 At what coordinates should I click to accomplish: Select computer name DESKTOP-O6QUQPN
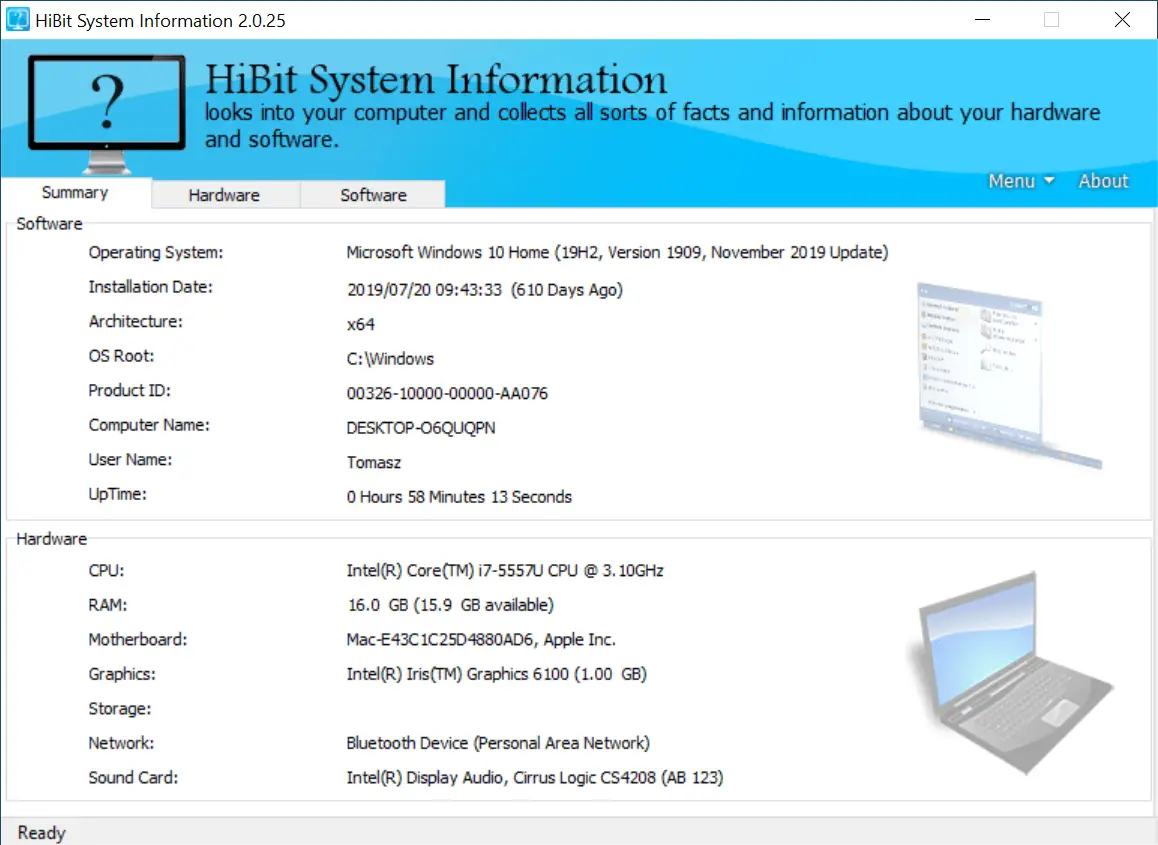click(x=421, y=428)
